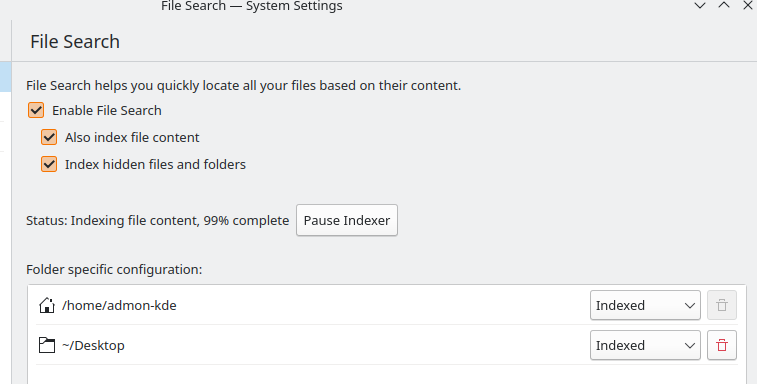Screen dimensions: 757x384
Task: Click the Pause Indexer button
Action: tap(347, 220)
